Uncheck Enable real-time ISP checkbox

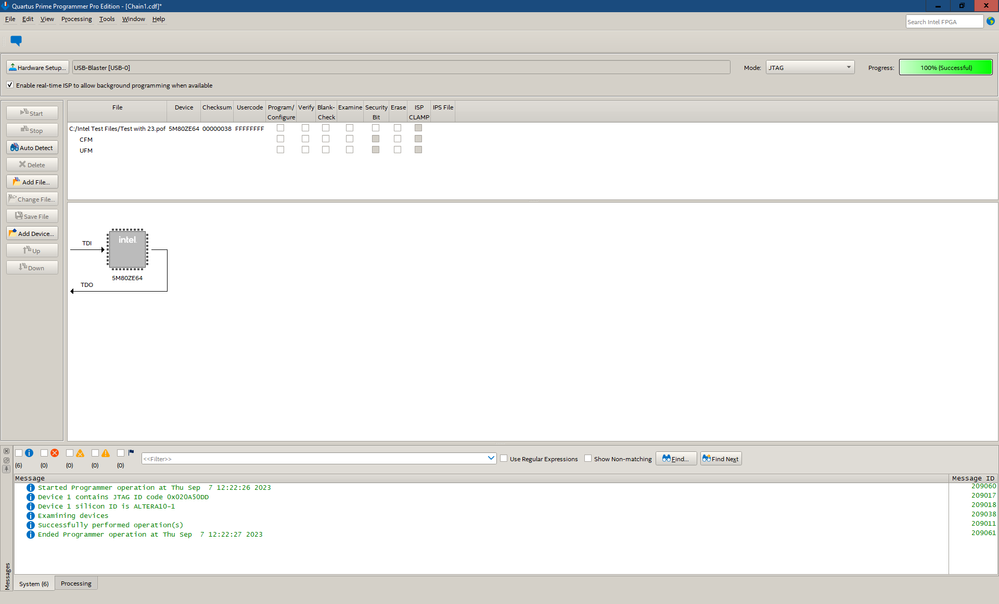click(x=10, y=86)
